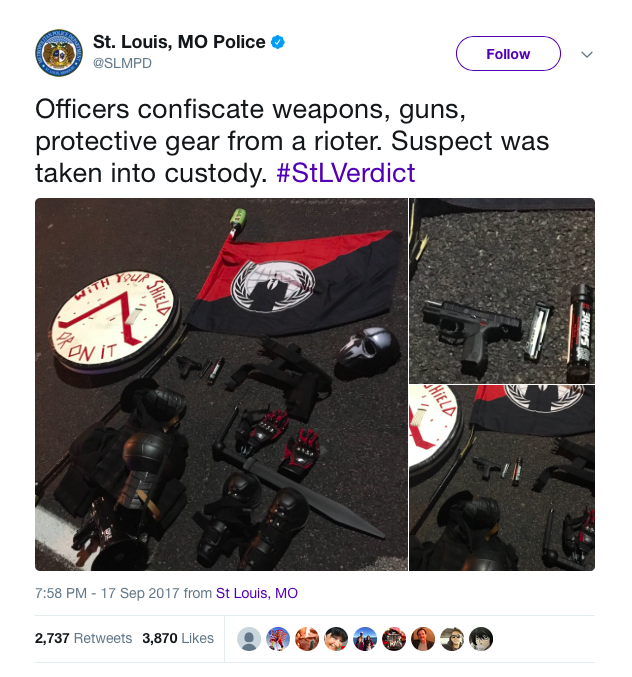Open the second liker avatar with red figure
632x677 pixels.
(x=278, y=639)
